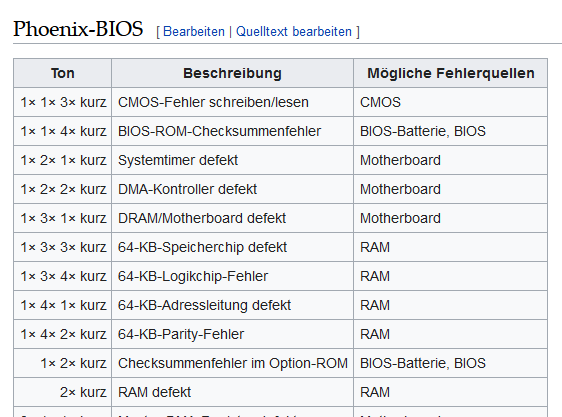The height and width of the screenshot is (417, 562).
Task: Click the DMA-Kontroller defekt cell
Action: [232, 189]
